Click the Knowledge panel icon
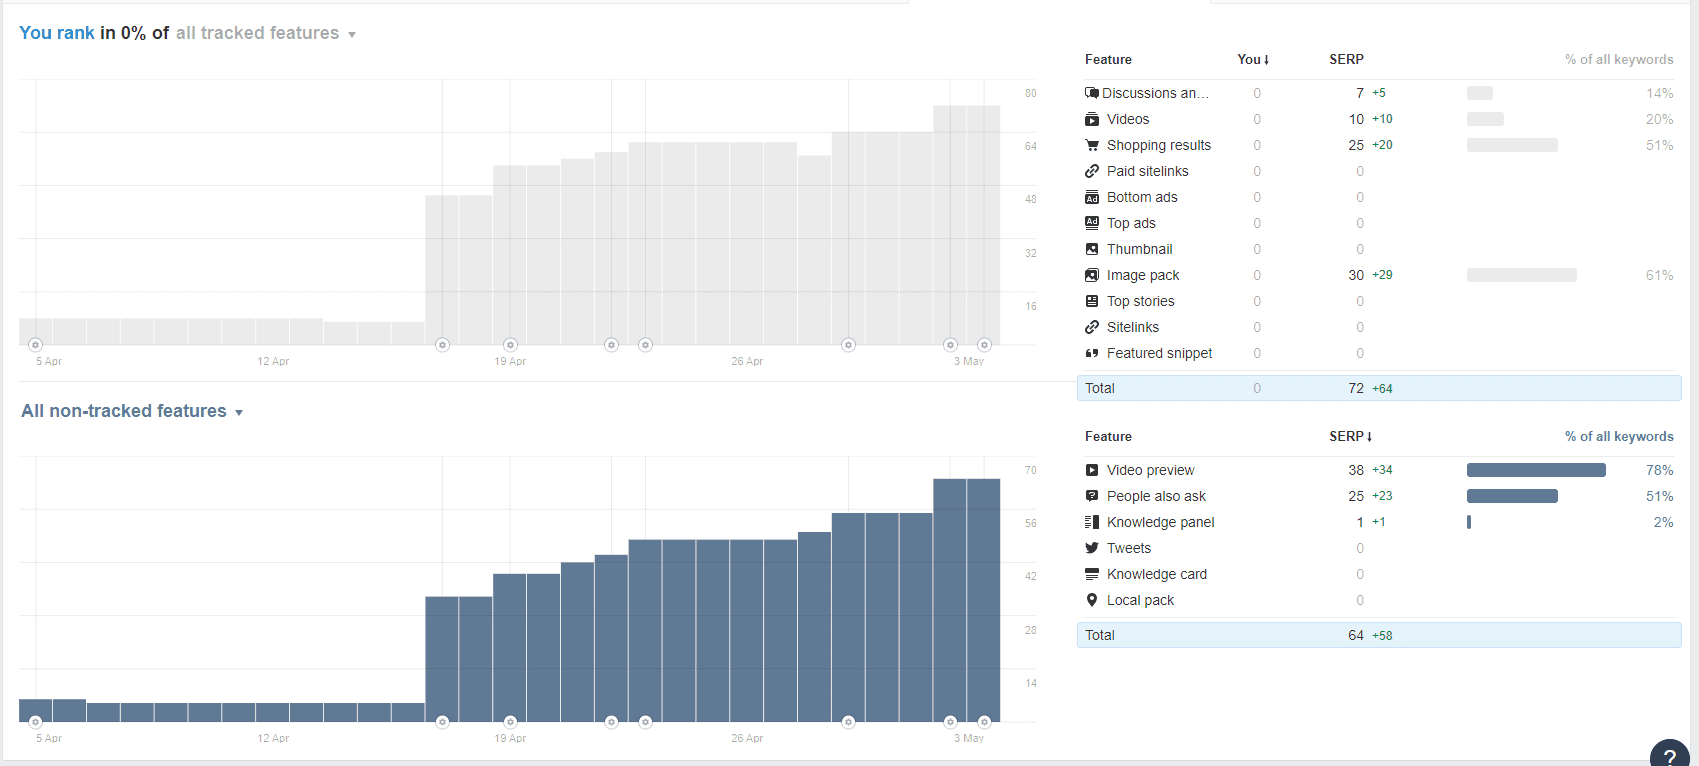1699x766 pixels. pos(1092,522)
